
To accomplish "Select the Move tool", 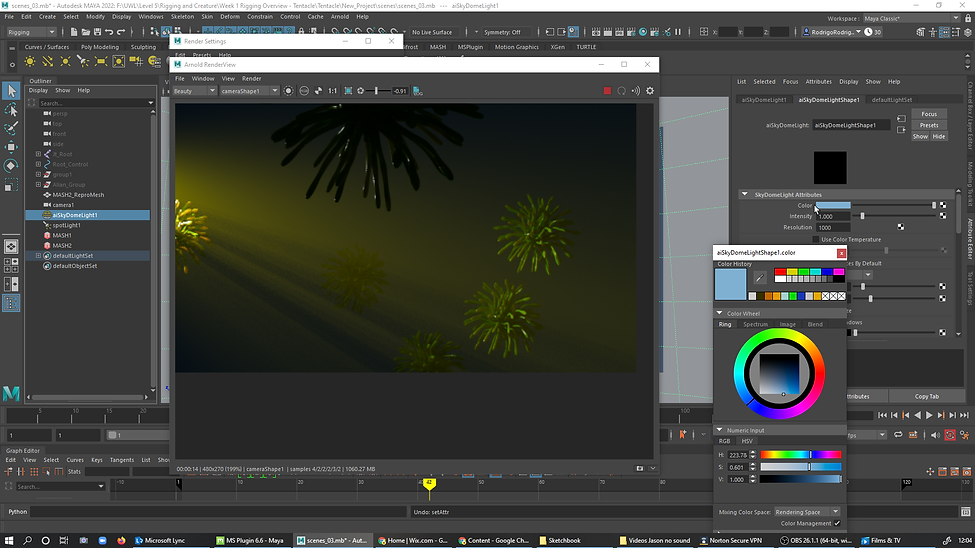I will pyautogui.click(x=11, y=147).
